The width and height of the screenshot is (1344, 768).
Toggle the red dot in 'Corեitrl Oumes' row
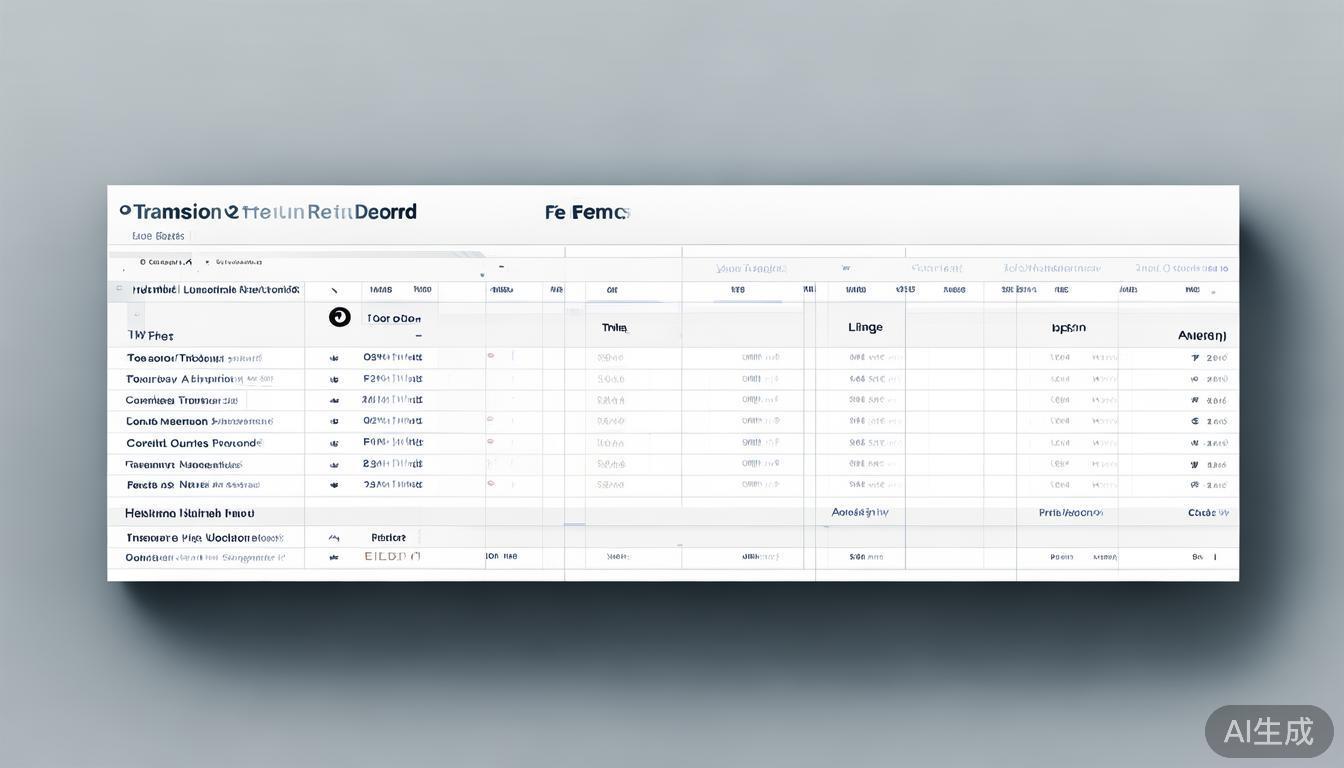point(490,441)
